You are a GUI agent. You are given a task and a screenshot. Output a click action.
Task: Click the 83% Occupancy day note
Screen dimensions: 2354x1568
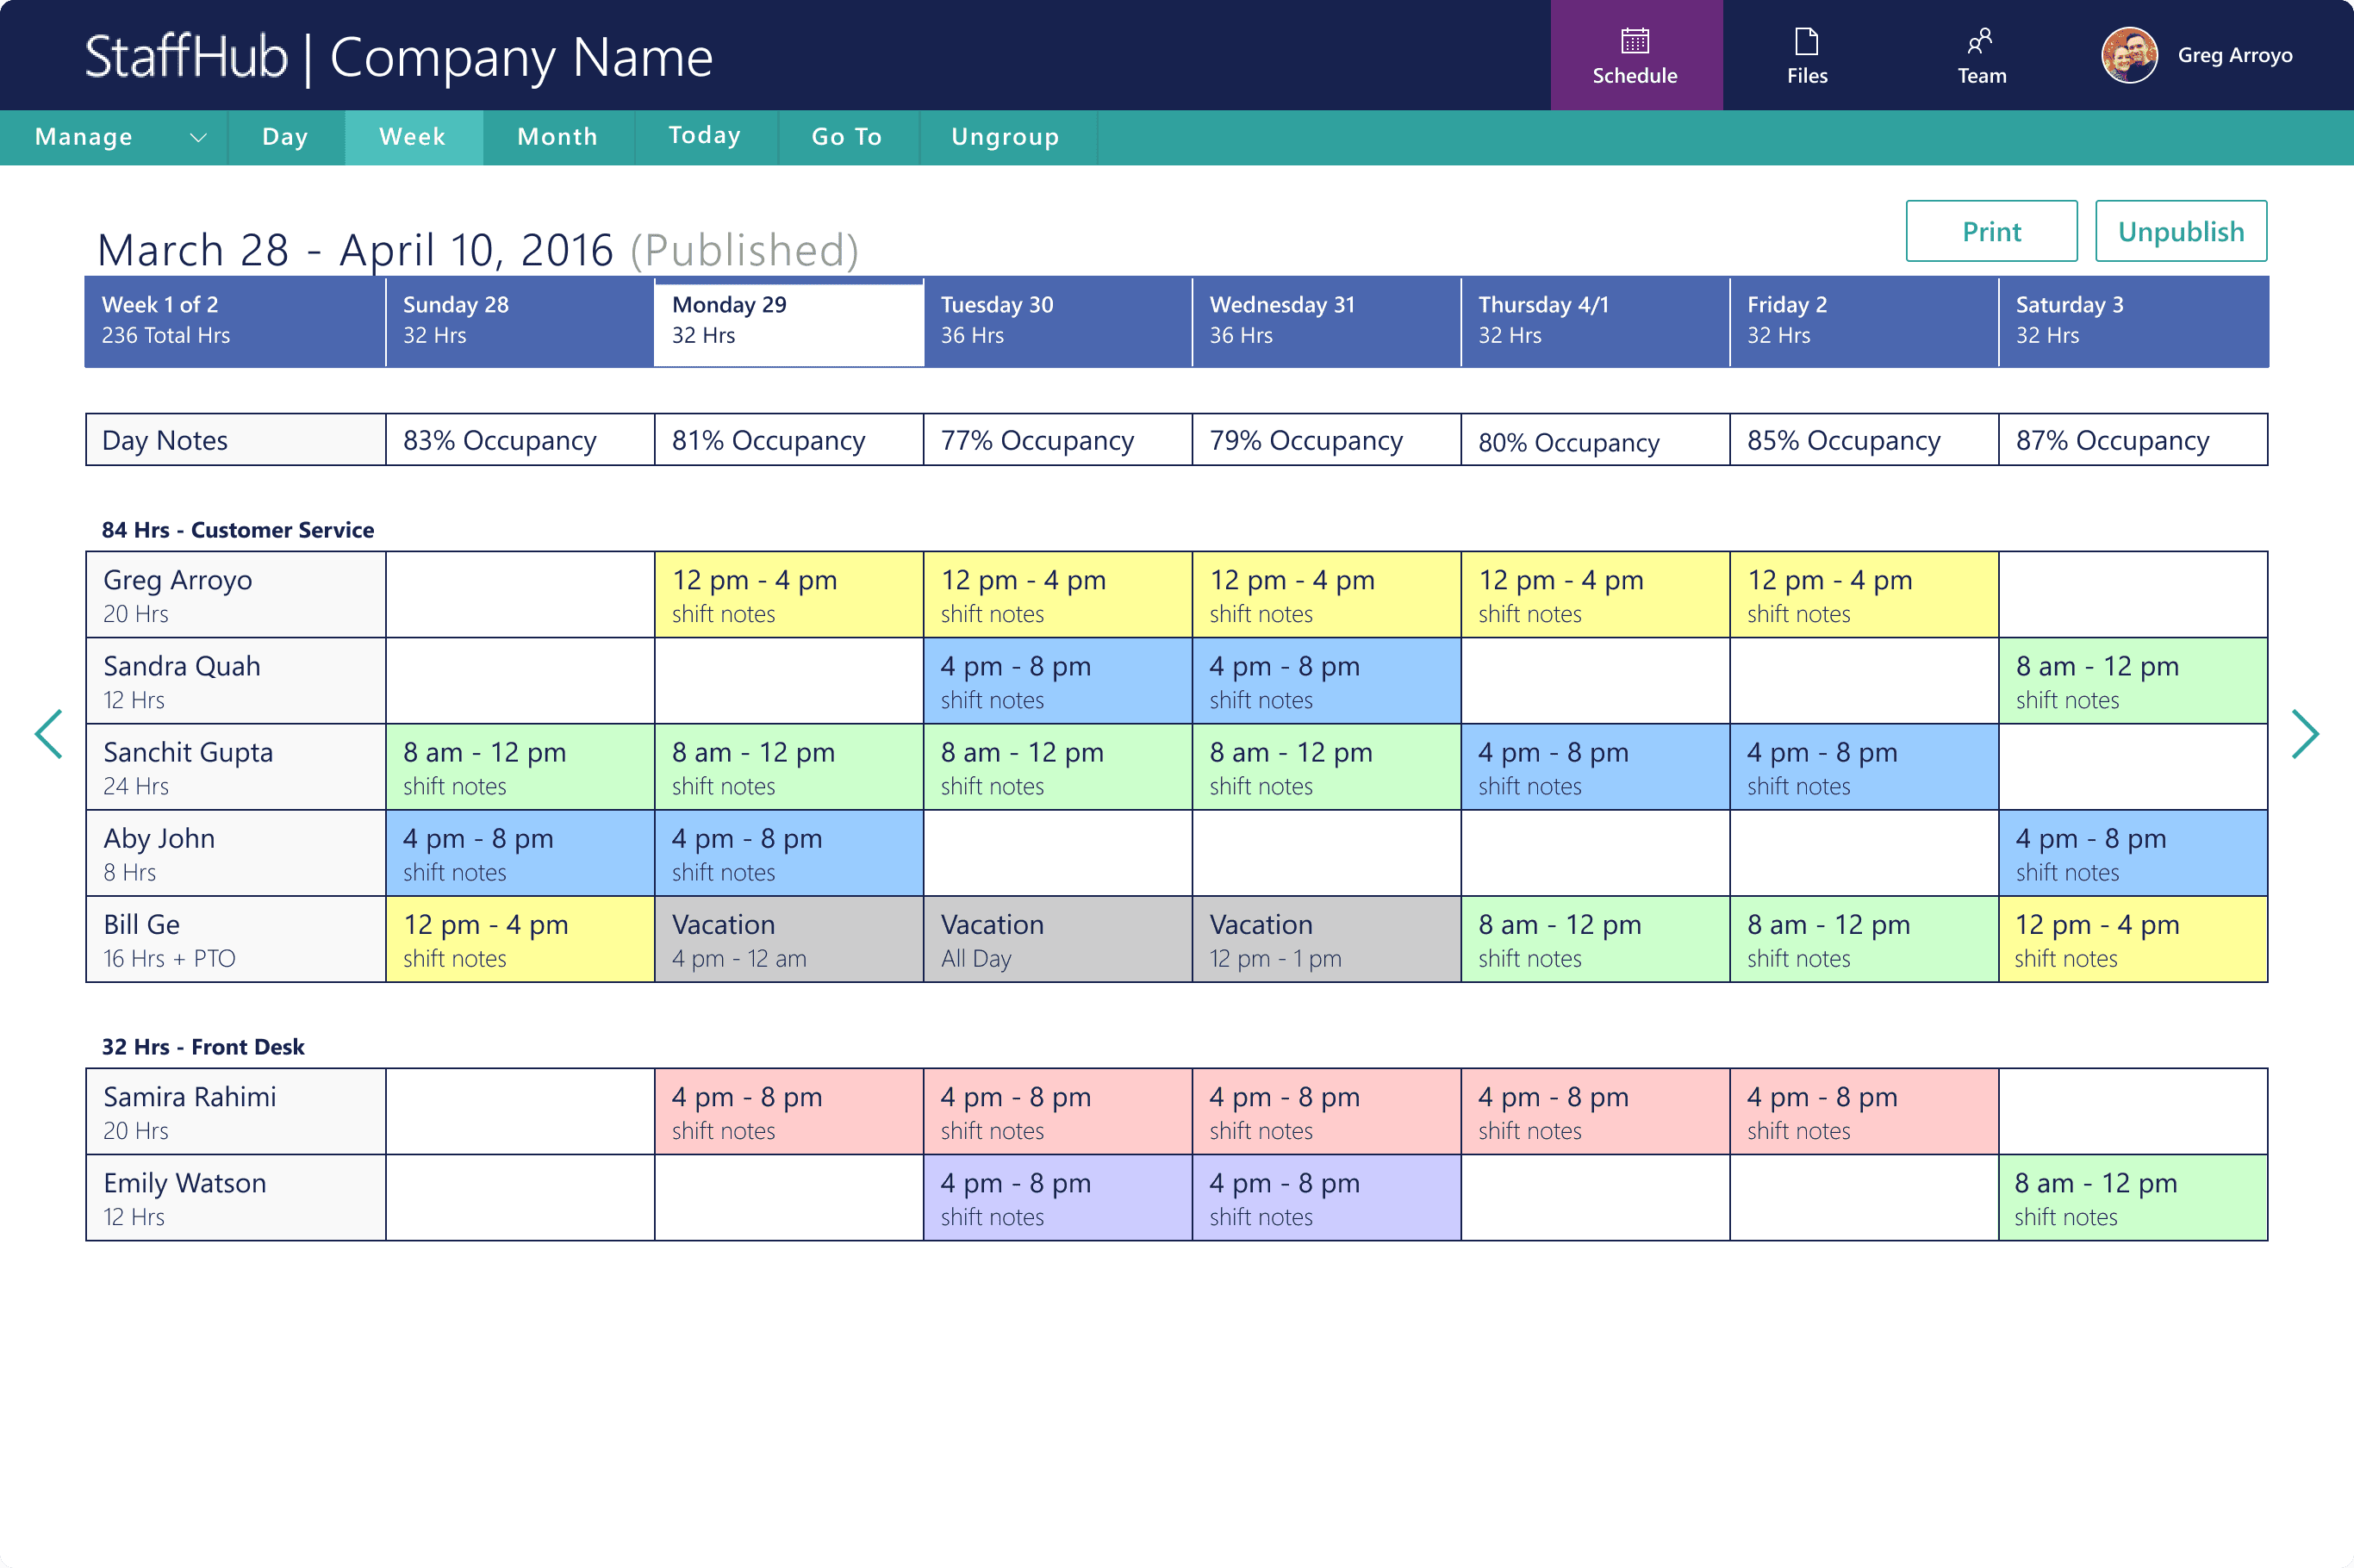[520, 440]
